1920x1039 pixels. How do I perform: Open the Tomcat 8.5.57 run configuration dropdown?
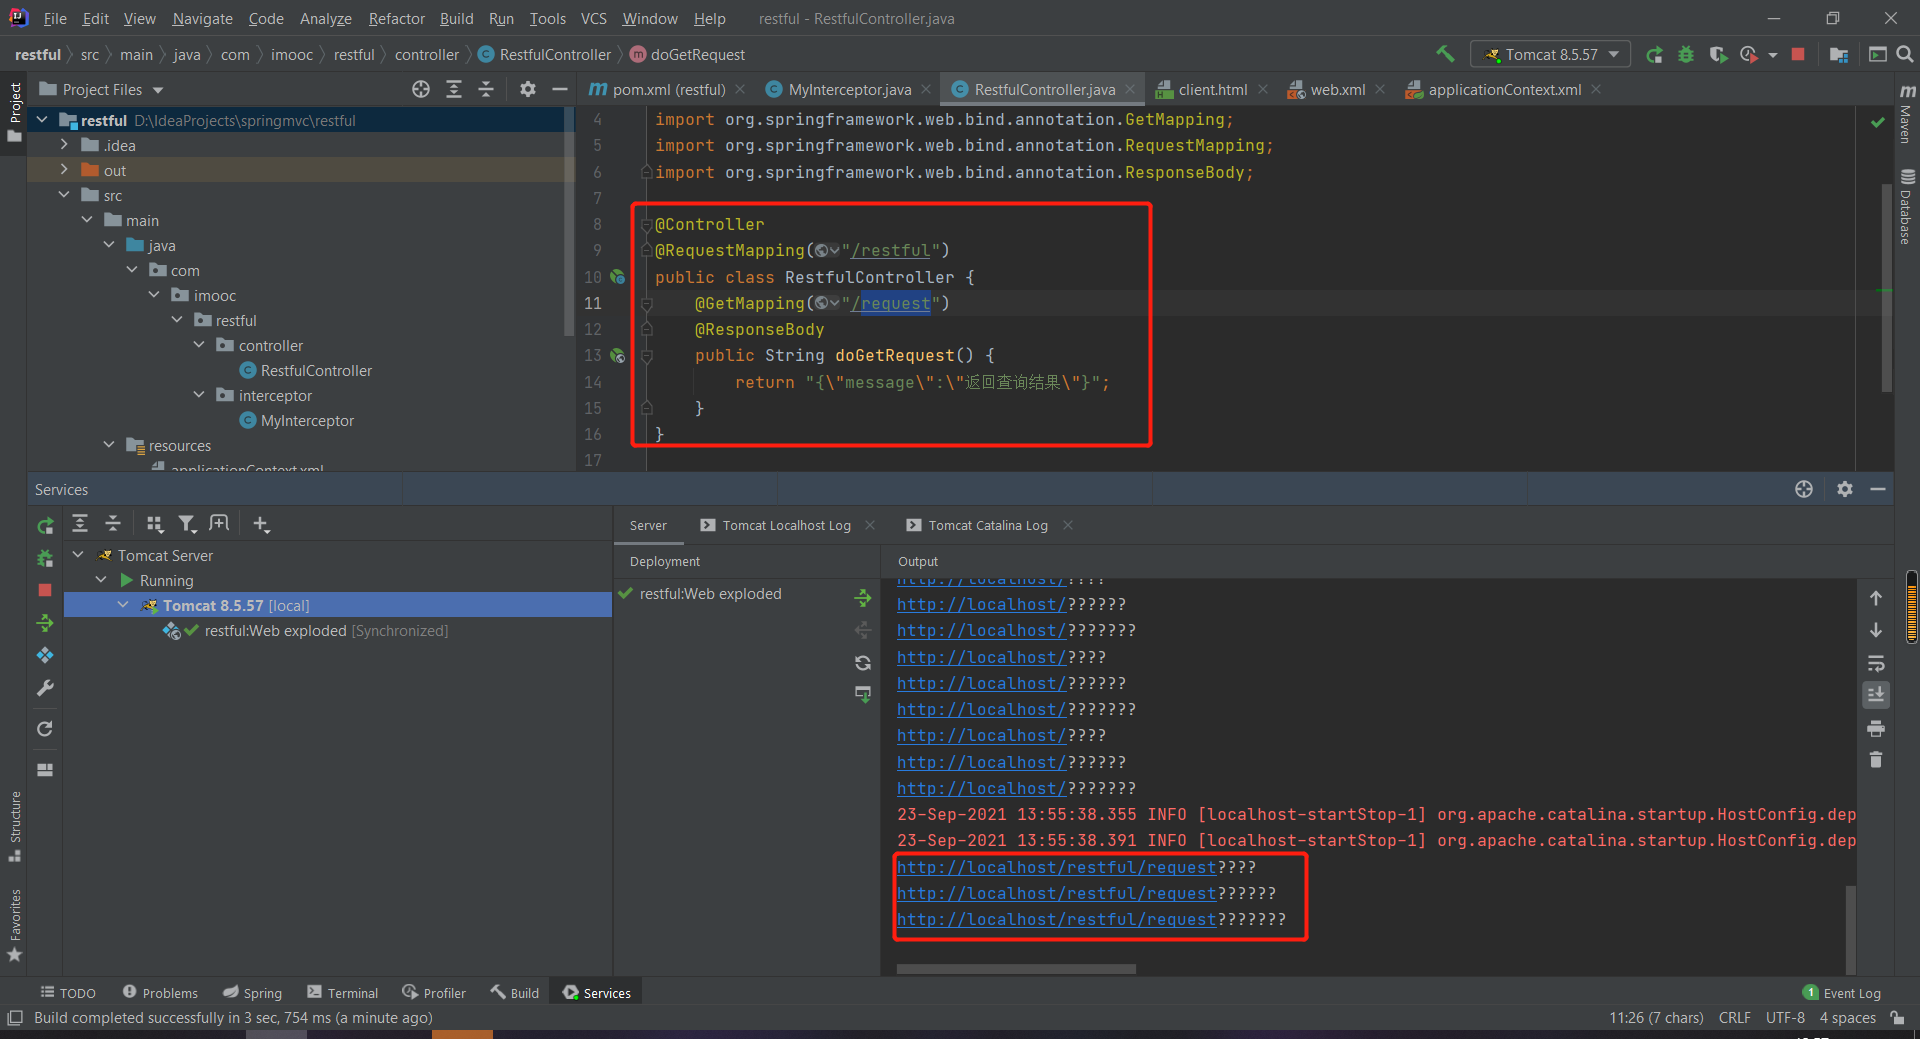[x=1551, y=55]
